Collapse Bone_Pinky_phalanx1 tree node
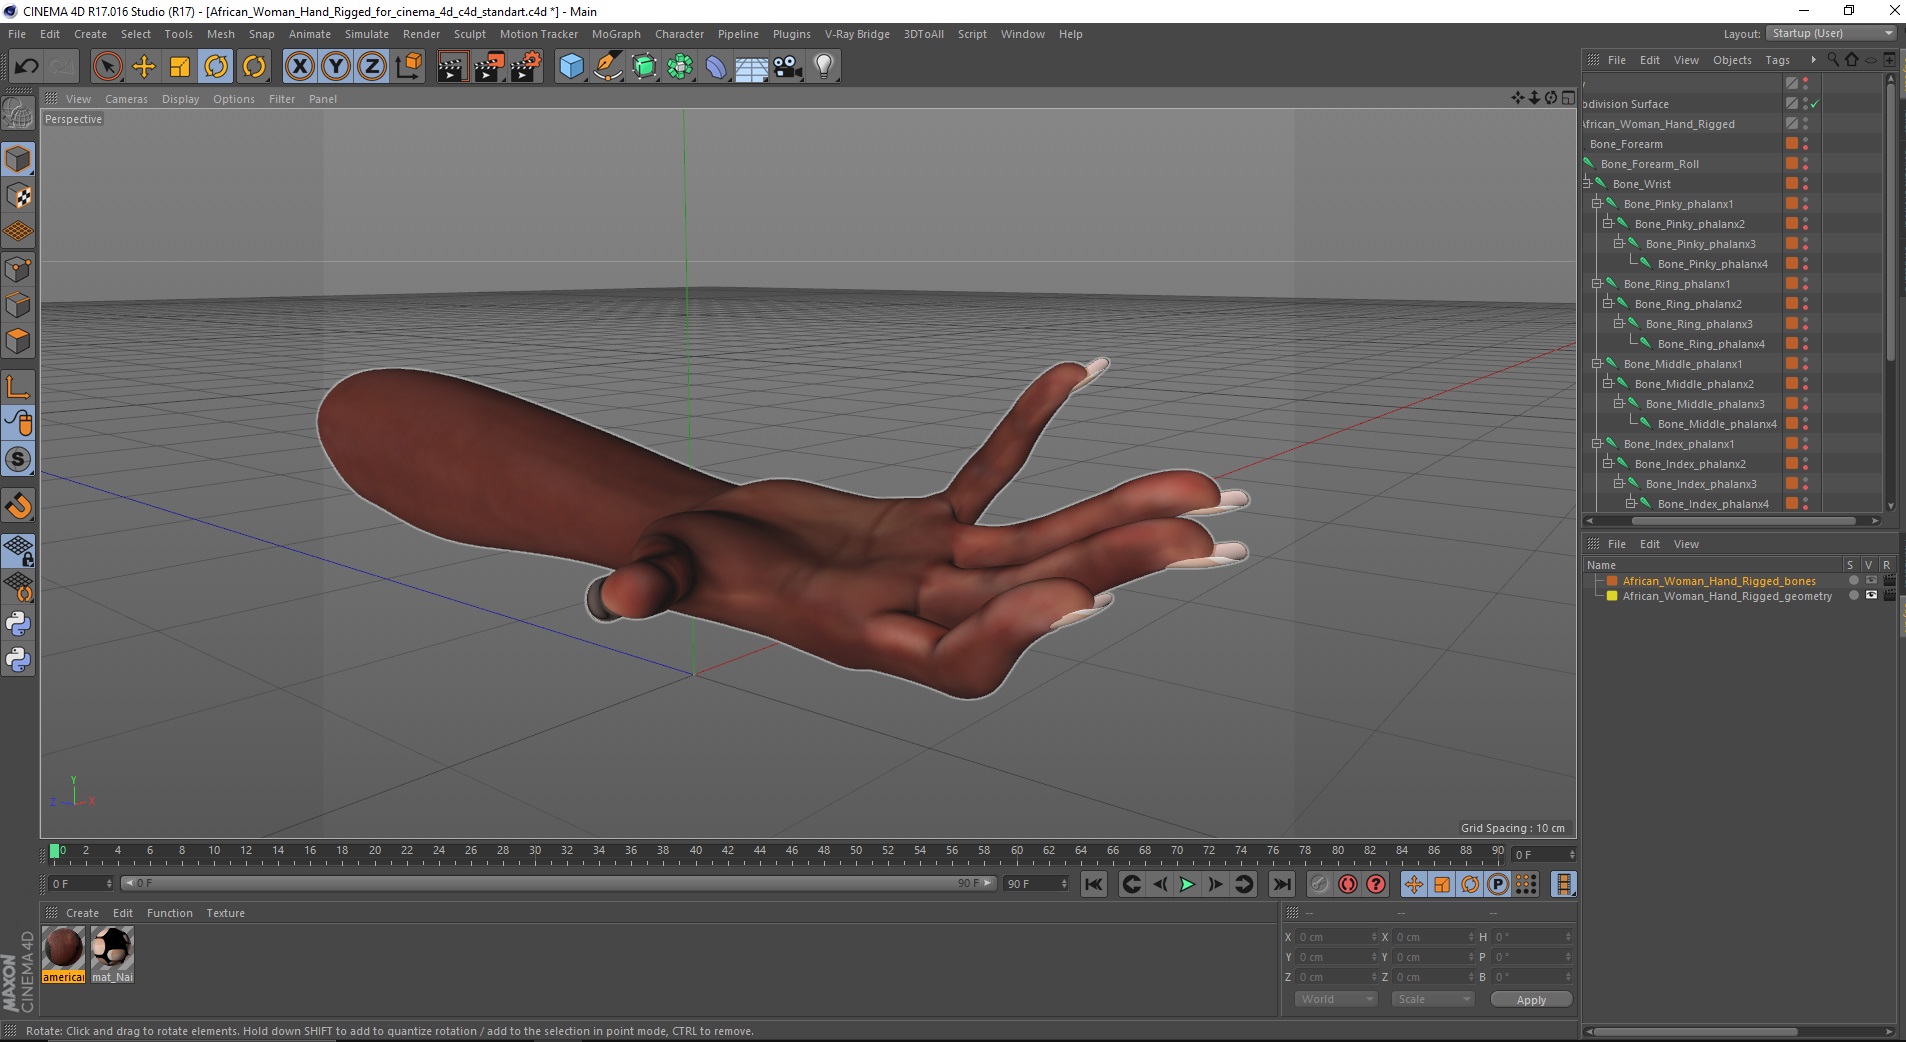 1597,204
